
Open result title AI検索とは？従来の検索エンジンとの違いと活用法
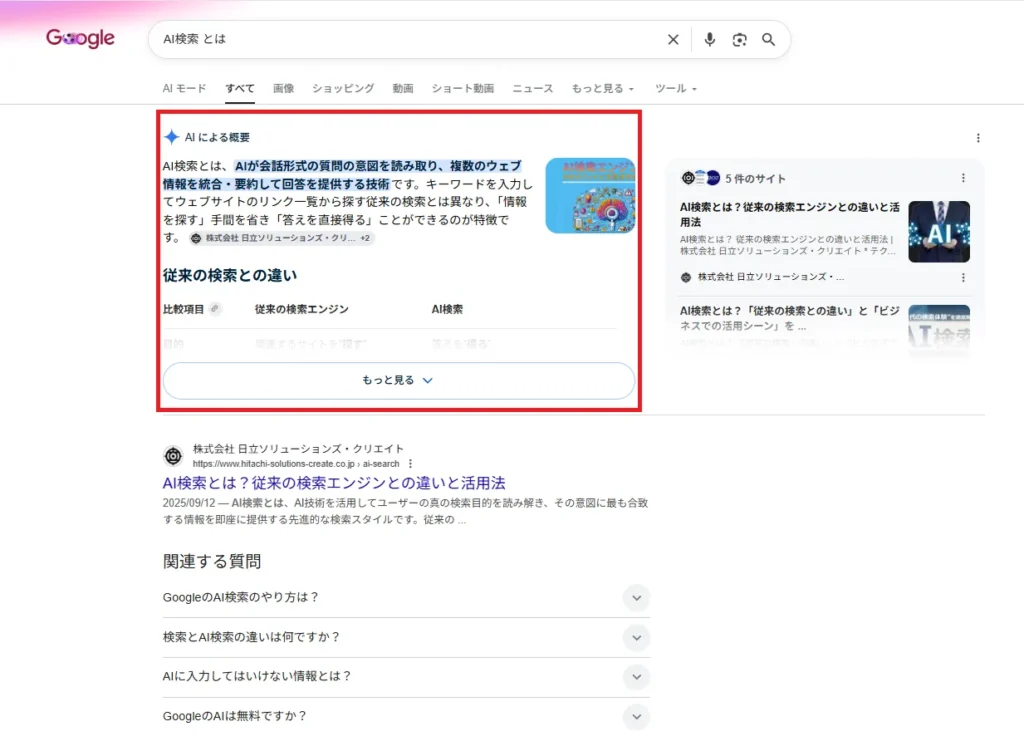(334, 483)
